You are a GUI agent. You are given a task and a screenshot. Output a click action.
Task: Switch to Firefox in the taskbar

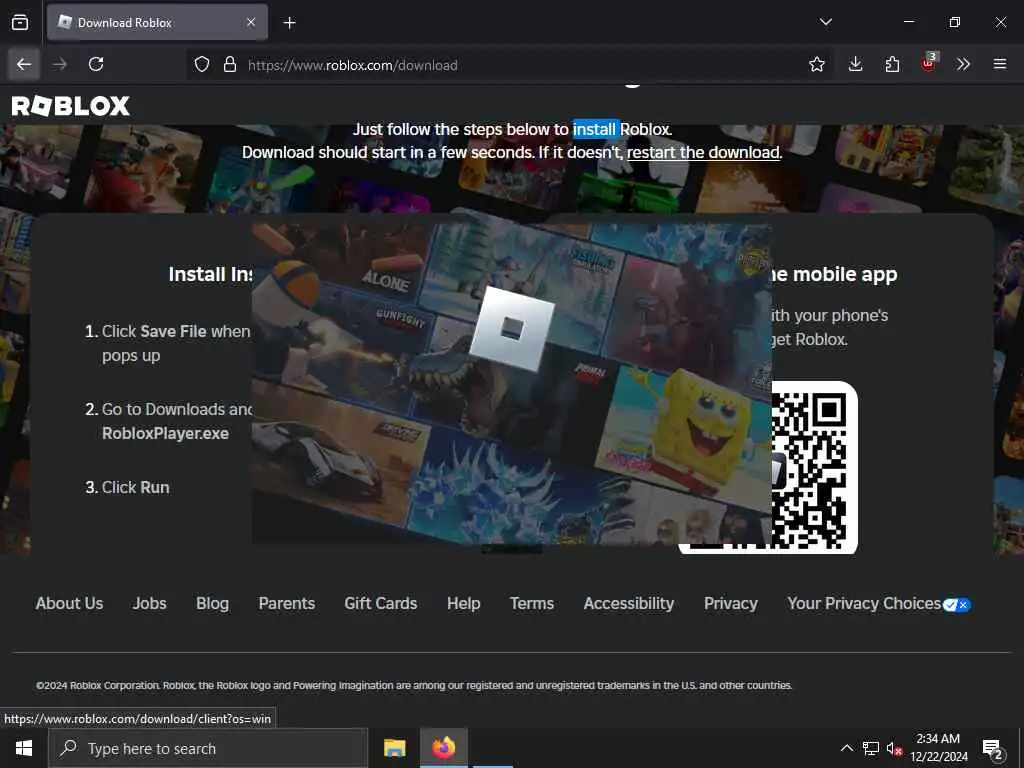point(443,748)
